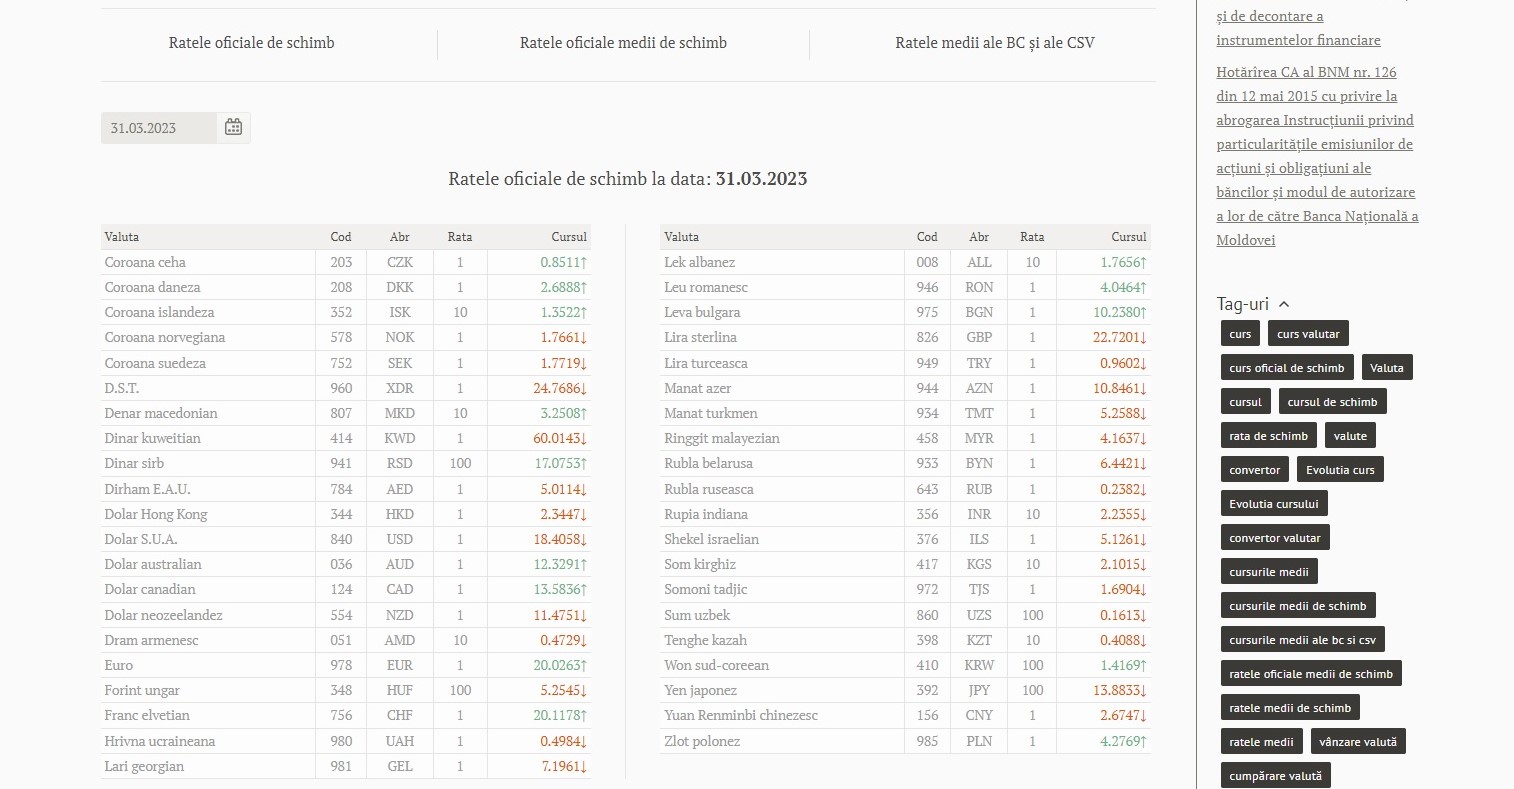Select the Zlot polonez row name

[702, 741]
